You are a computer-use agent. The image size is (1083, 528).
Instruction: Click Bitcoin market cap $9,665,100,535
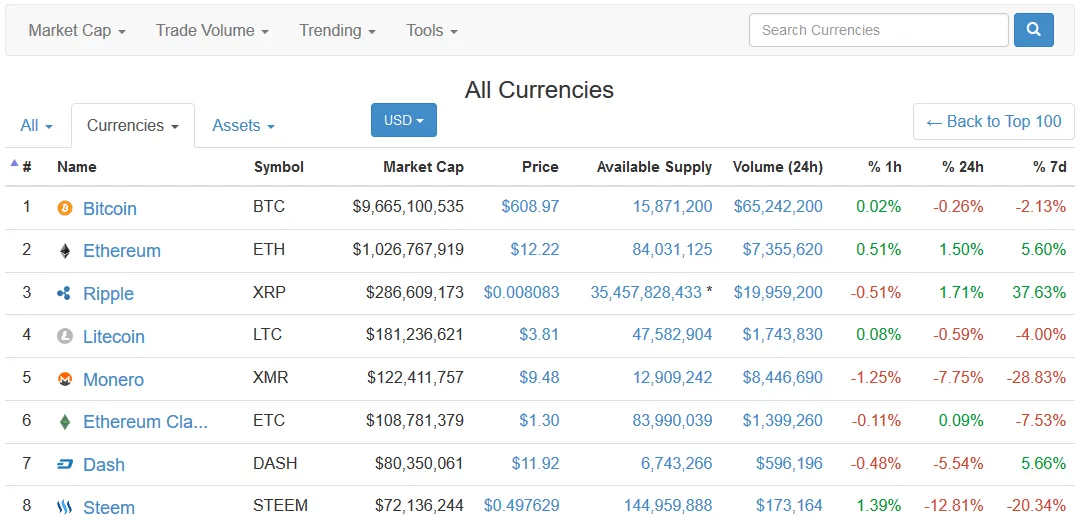coord(408,207)
